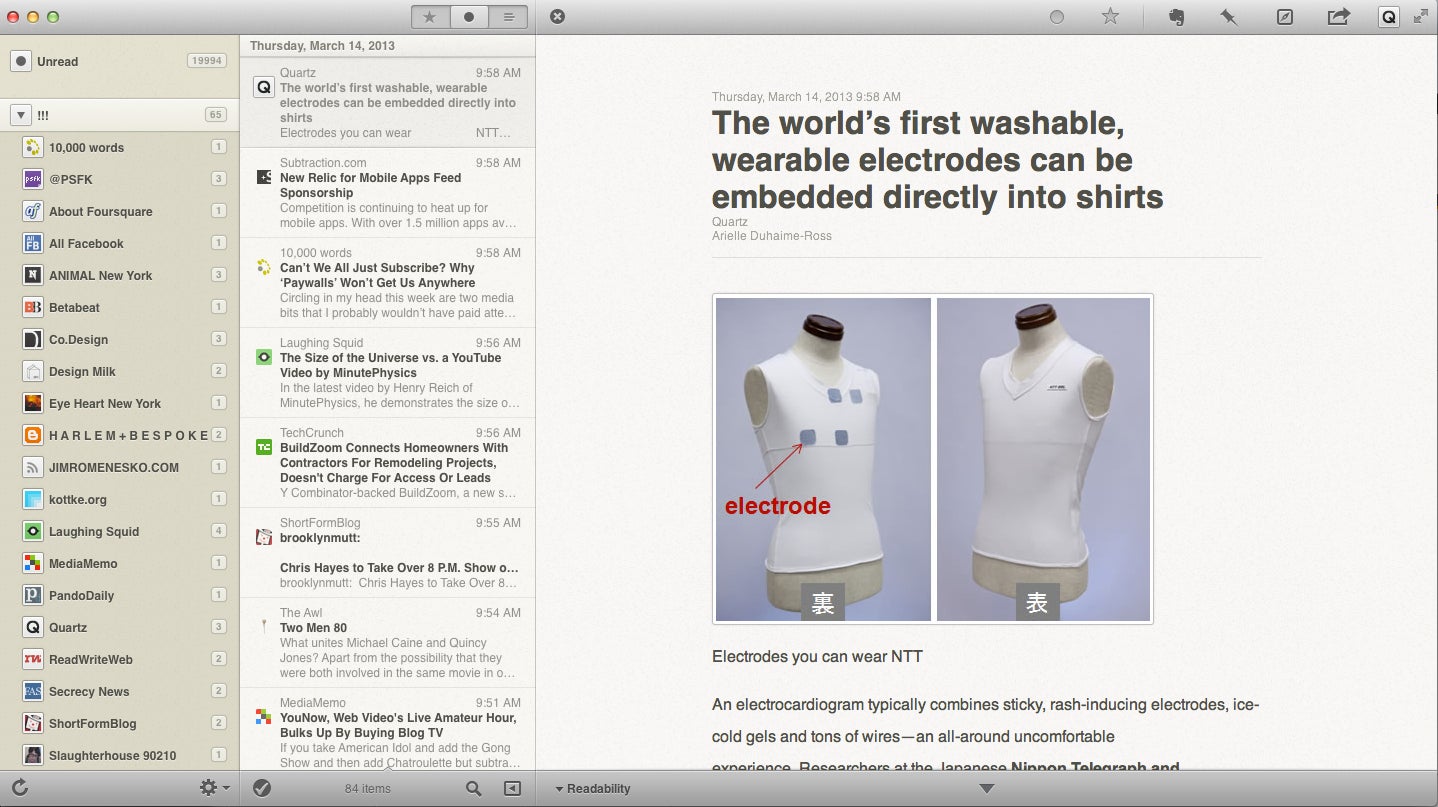Open article in browser icon
1438x807 pixels.
tap(1285, 17)
